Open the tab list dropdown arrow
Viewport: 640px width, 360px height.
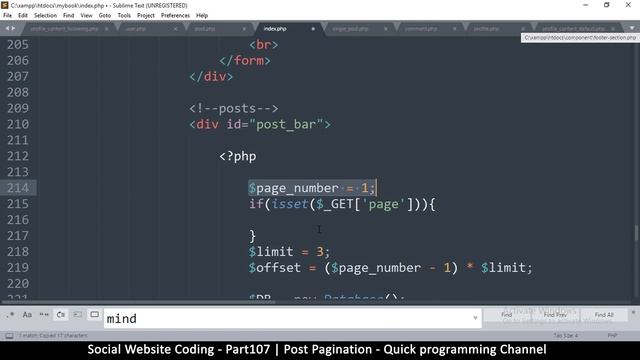pyautogui.click(x=632, y=28)
